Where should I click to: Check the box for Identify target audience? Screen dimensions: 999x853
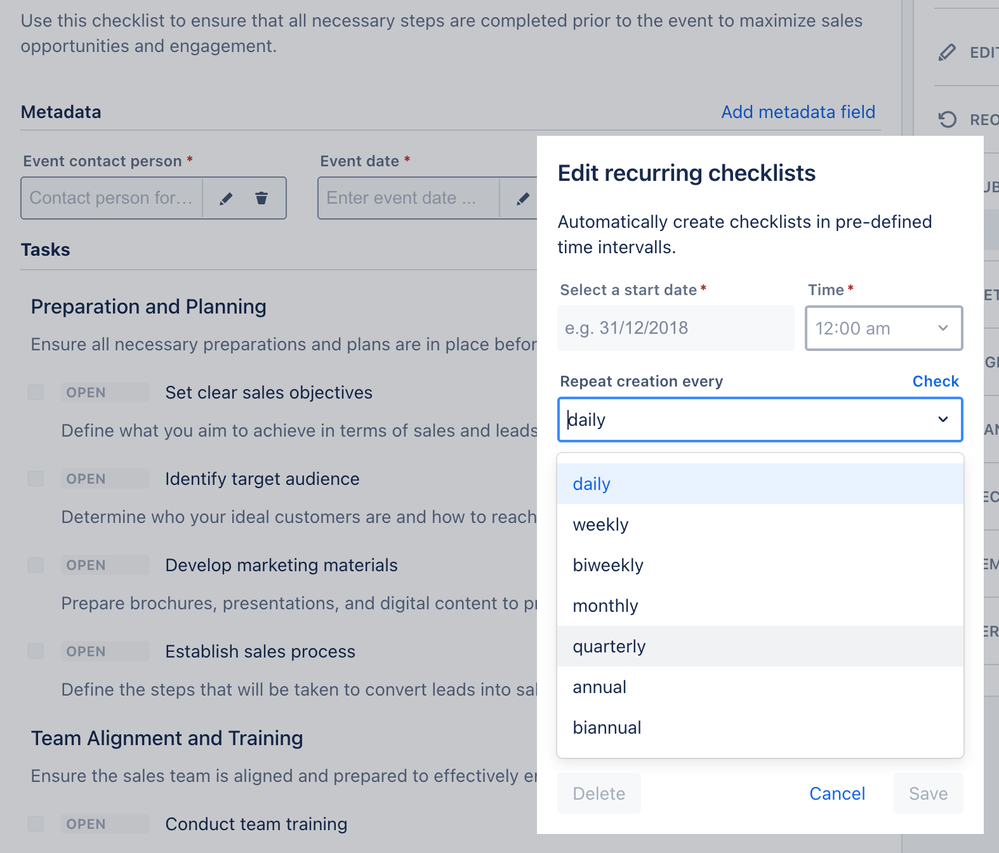35,478
